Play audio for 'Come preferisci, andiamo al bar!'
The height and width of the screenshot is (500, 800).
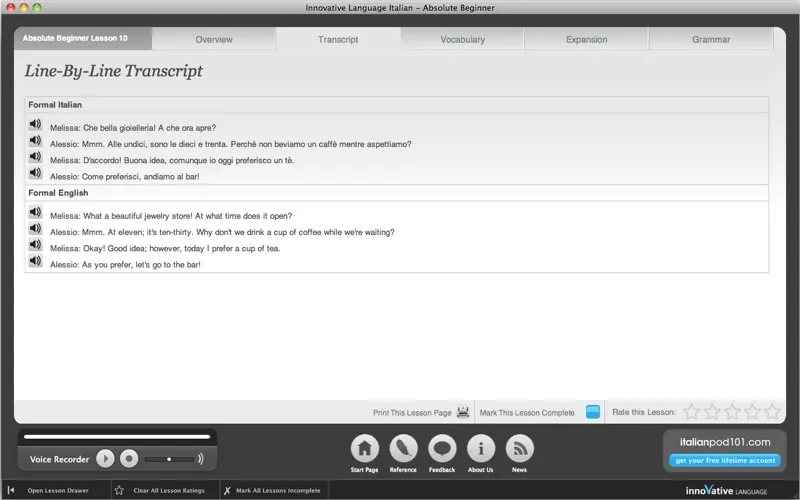(35, 174)
